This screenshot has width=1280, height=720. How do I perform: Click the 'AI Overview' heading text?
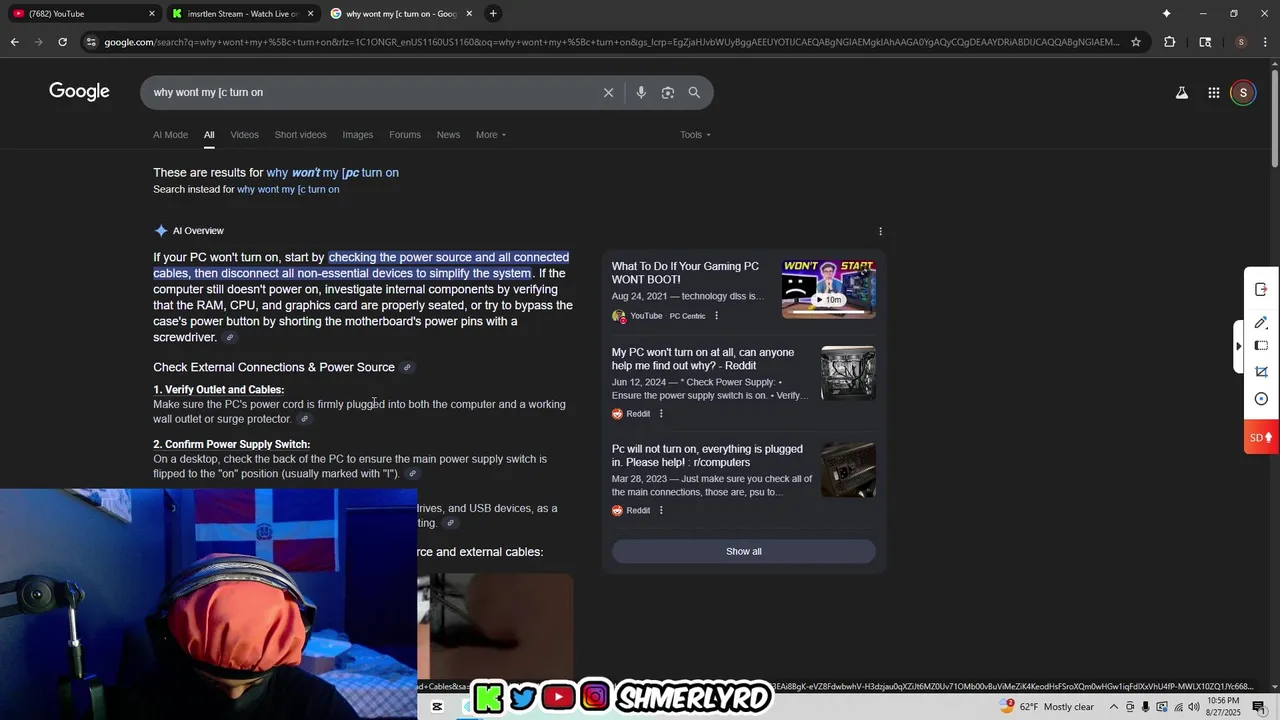(198, 231)
